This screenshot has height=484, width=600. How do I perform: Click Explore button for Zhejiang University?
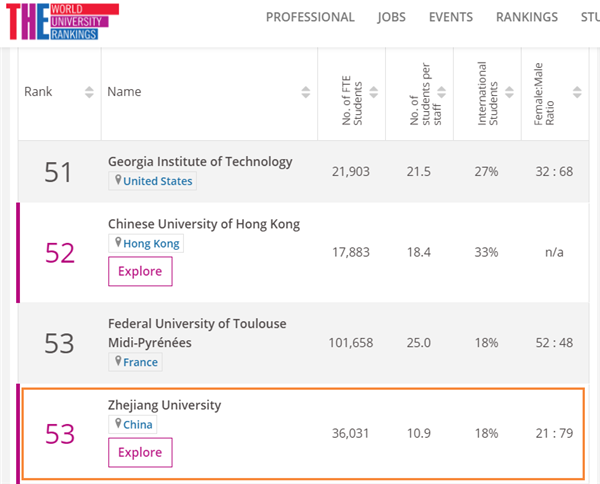[140, 452]
